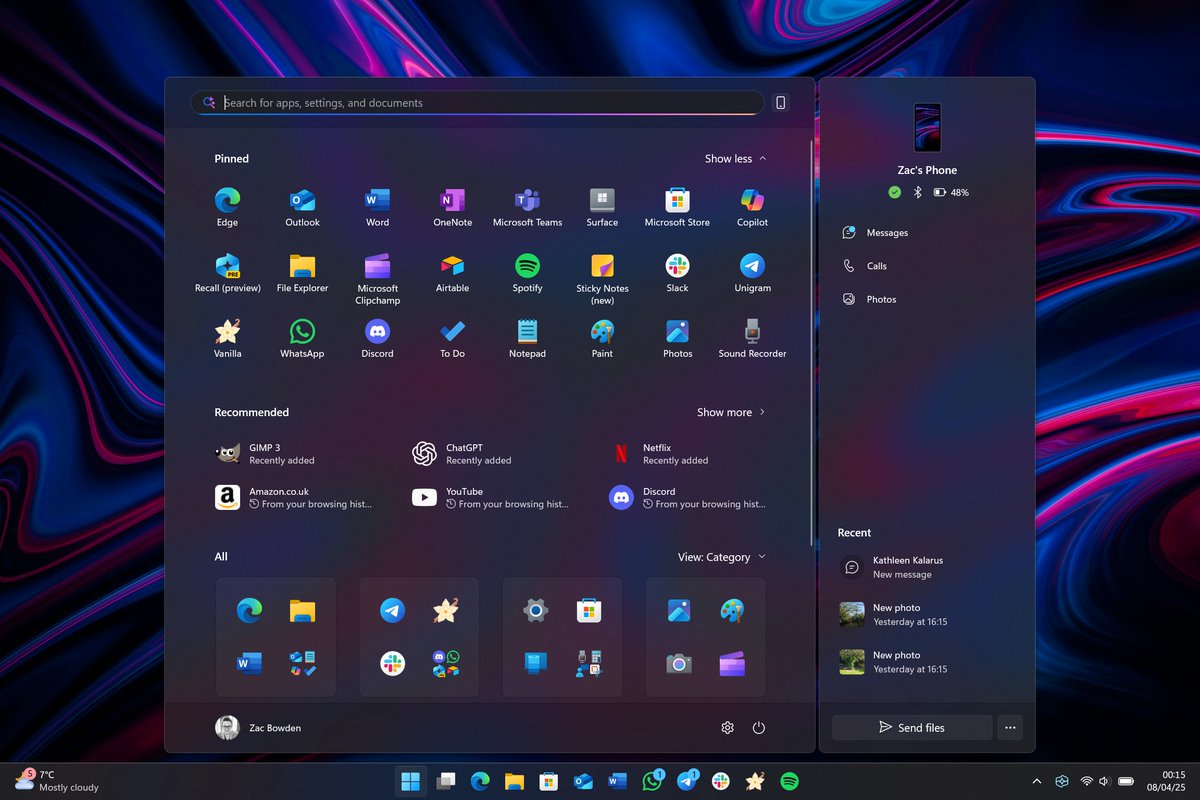The width and height of the screenshot is (1200, 800).
Task: Open Settings gear in Start footer
Action: [727, 728]
